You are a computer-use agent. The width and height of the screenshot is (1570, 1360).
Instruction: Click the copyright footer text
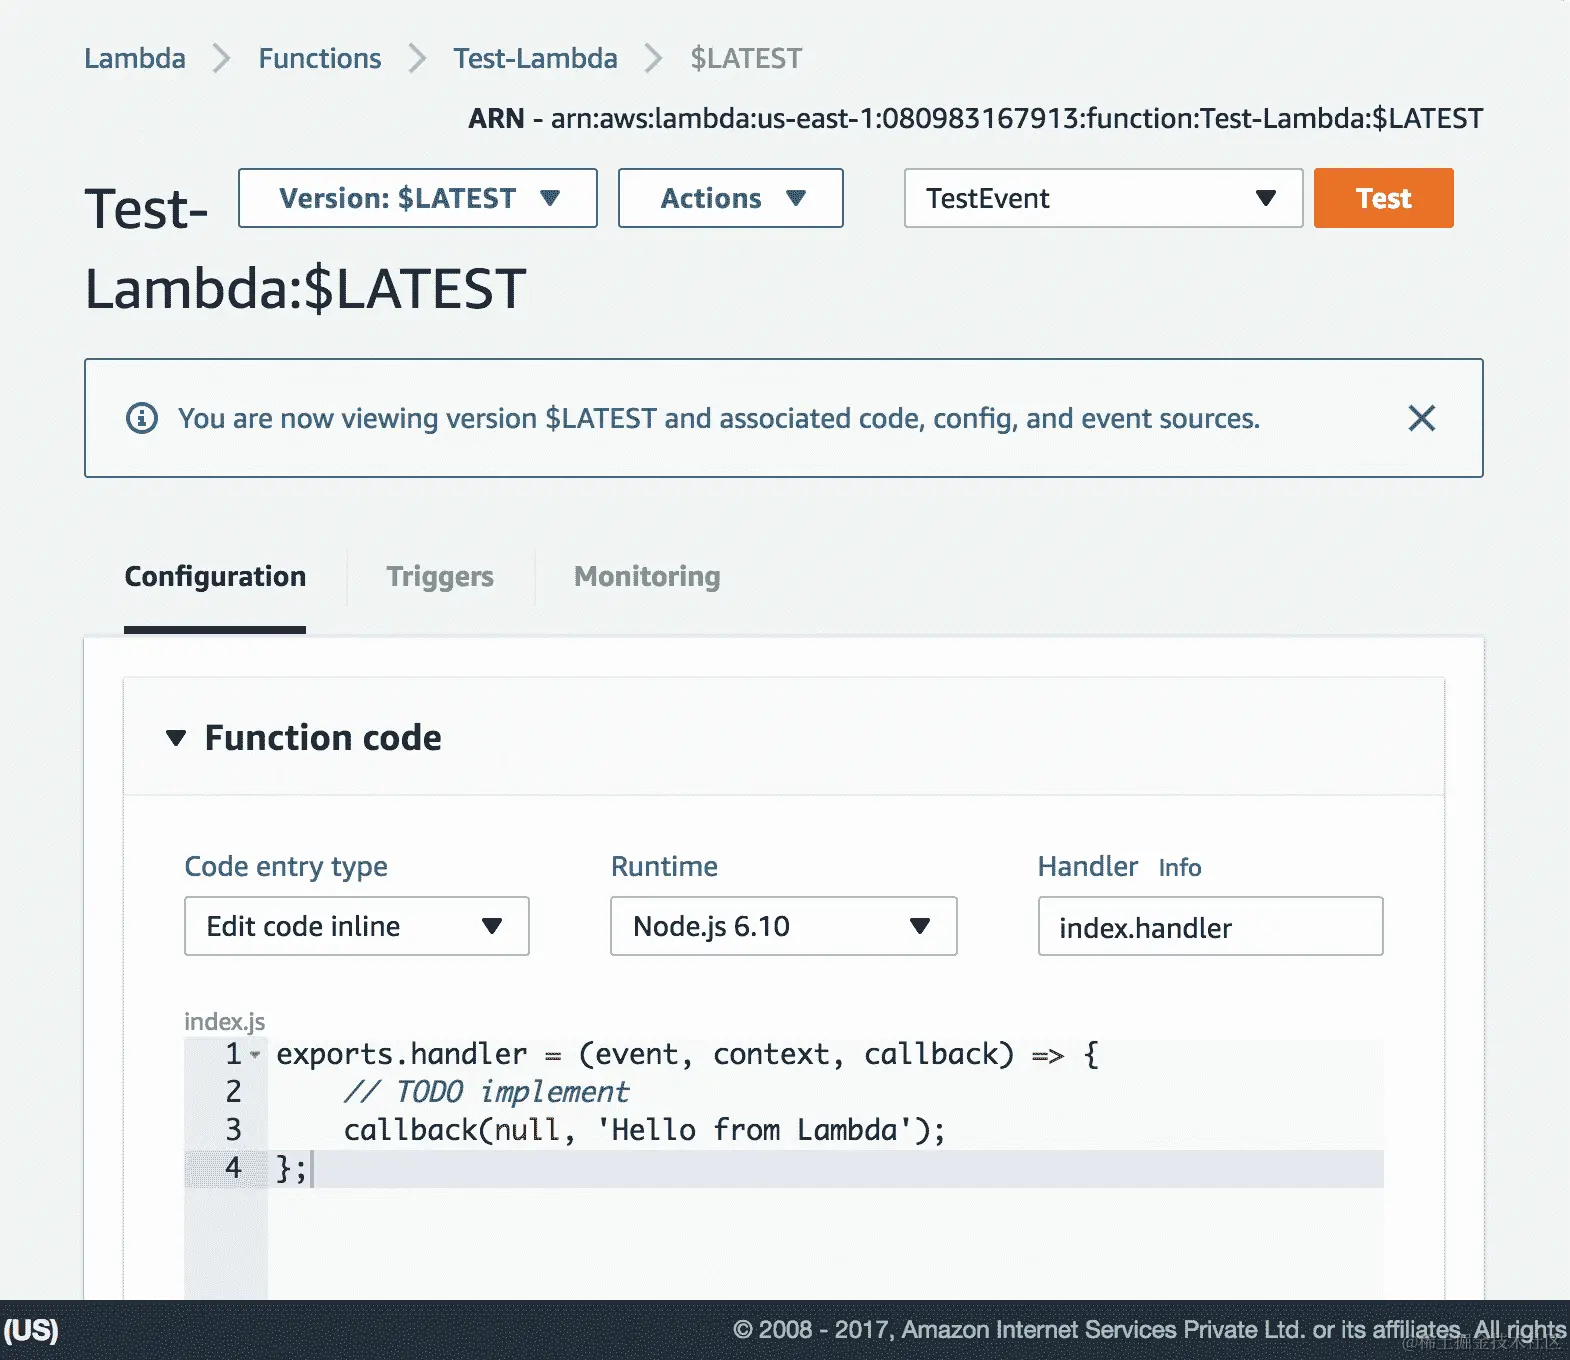(x=1150, y=1330)
